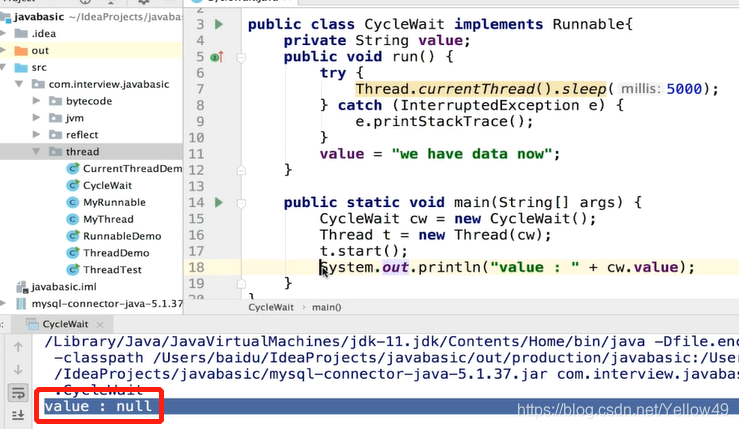This screenshot has height=429, width=739.
Task: Click Down the stack trace arrow
Action: (18, 370)
